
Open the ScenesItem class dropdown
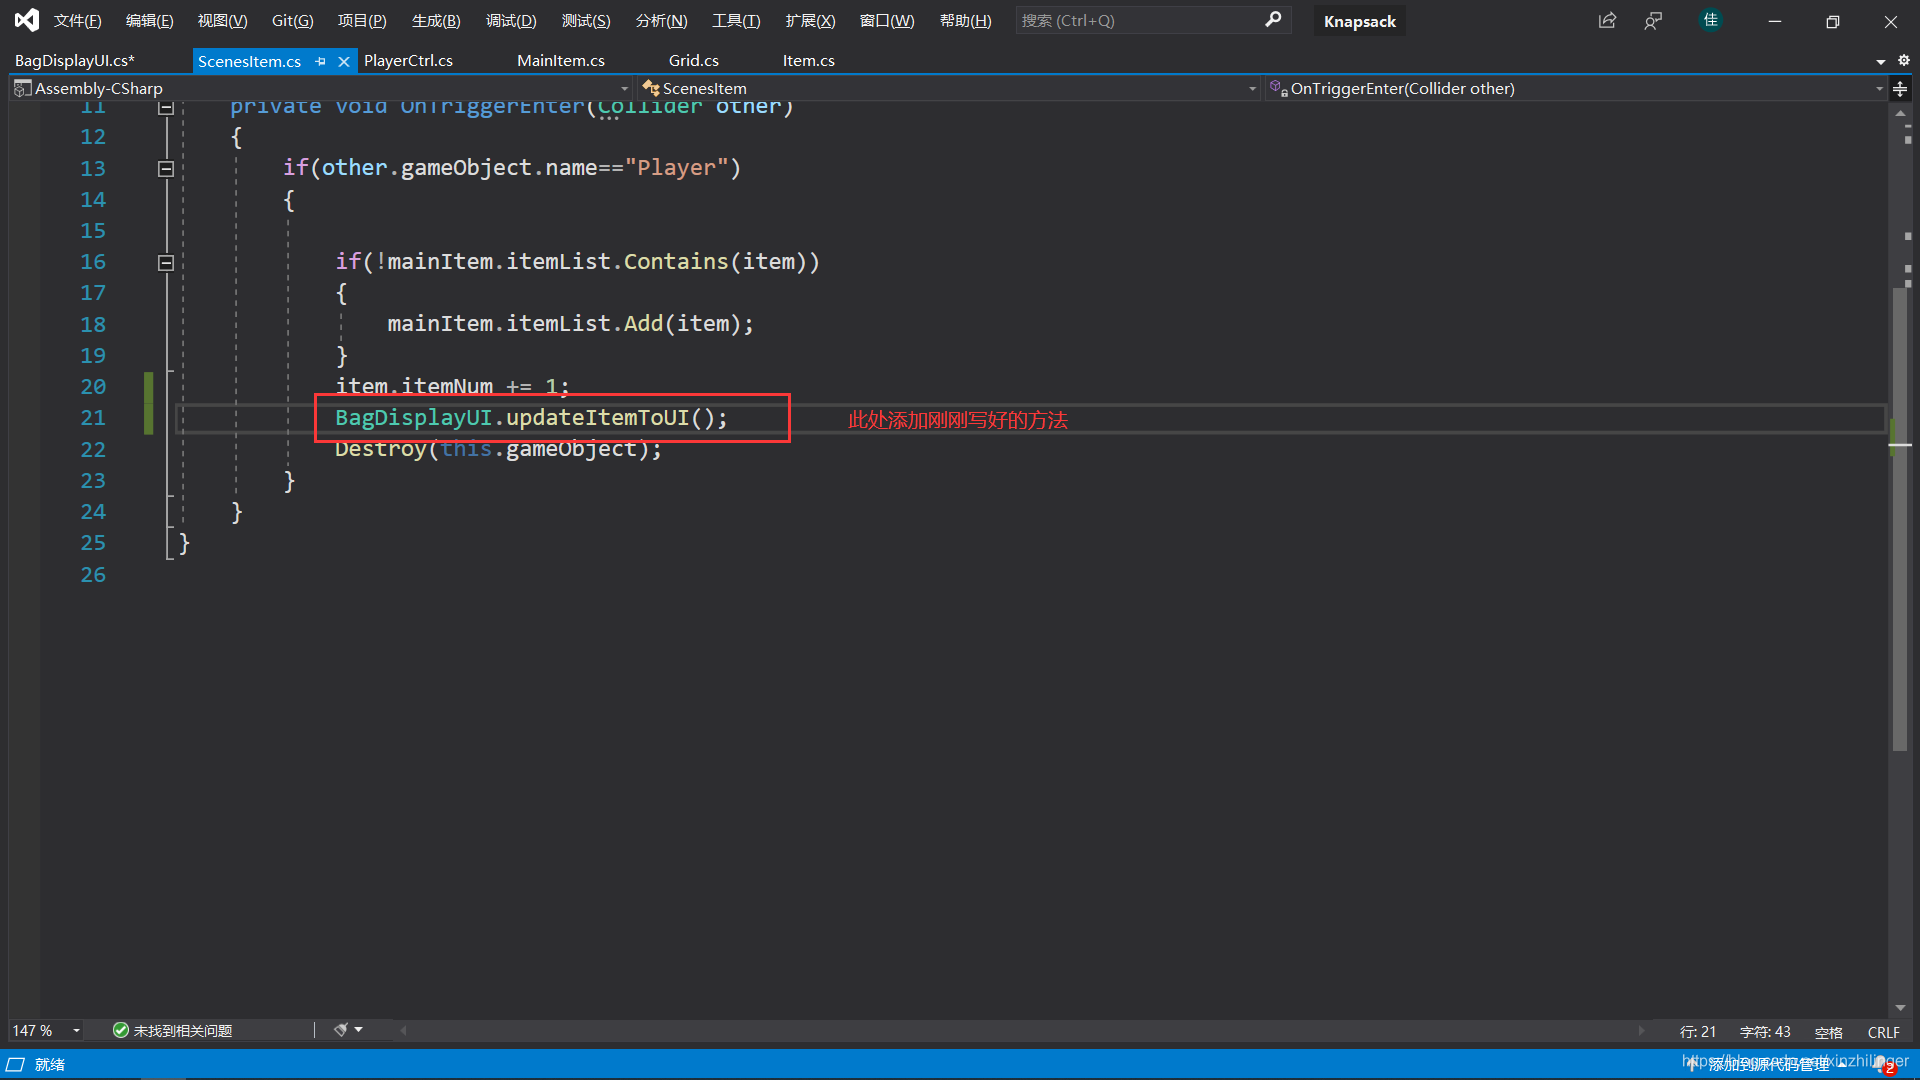949,88
